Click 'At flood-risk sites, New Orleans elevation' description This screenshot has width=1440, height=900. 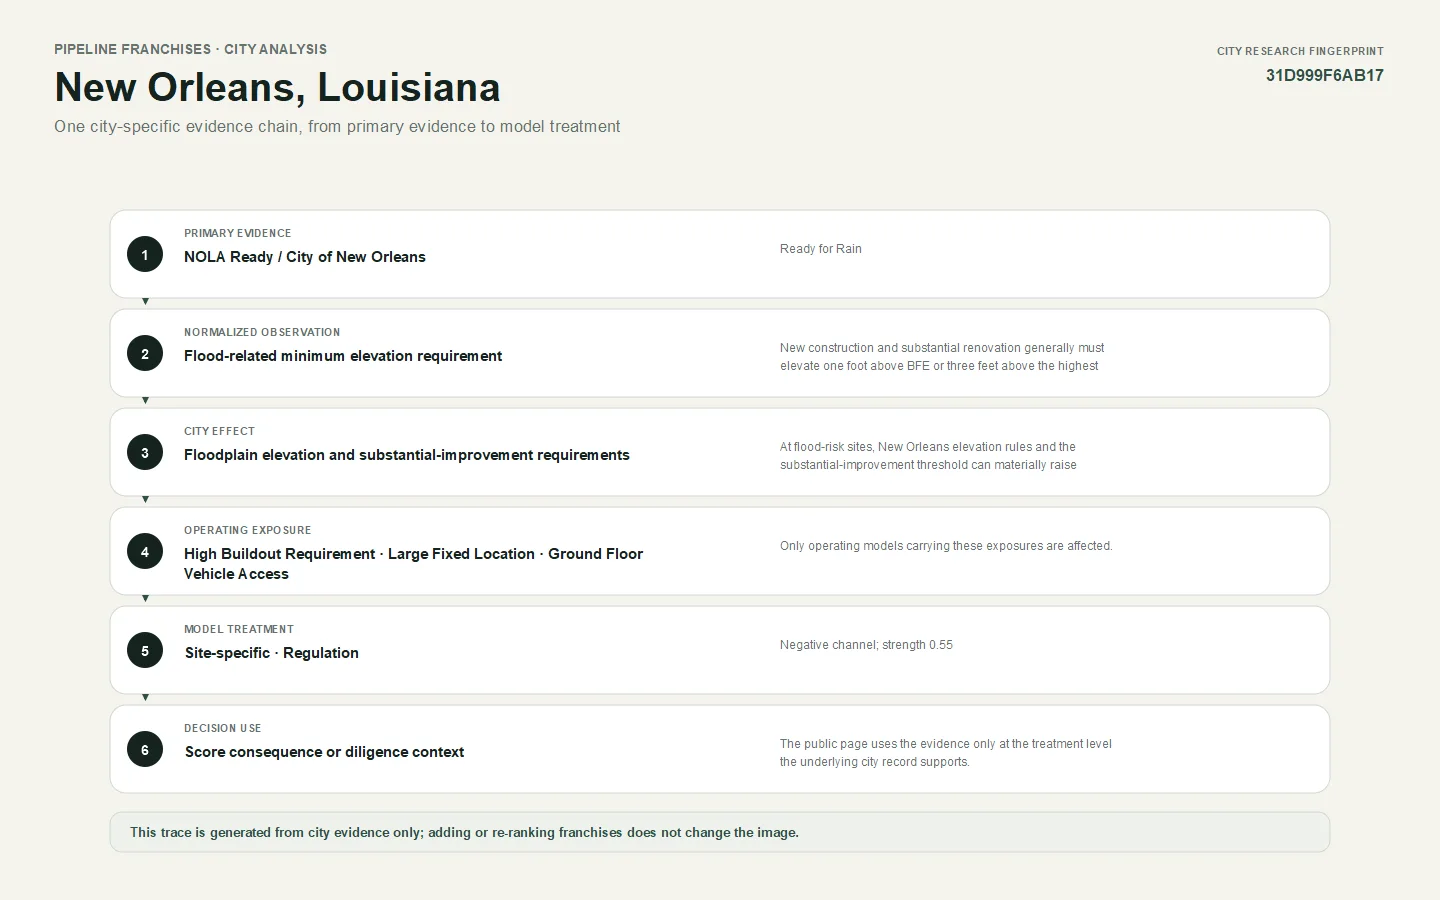(x=928, y=456)
